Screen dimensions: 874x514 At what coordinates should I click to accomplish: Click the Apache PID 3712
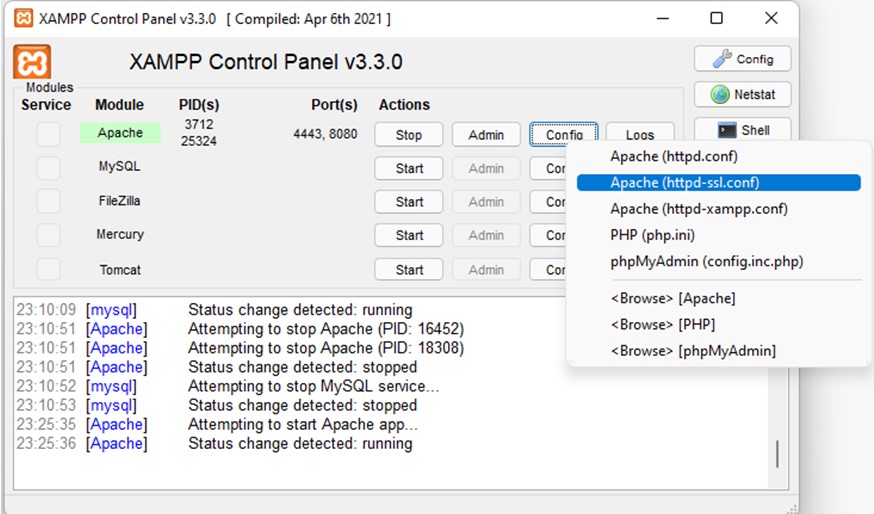pyautogui.click(x=199, y=124)
